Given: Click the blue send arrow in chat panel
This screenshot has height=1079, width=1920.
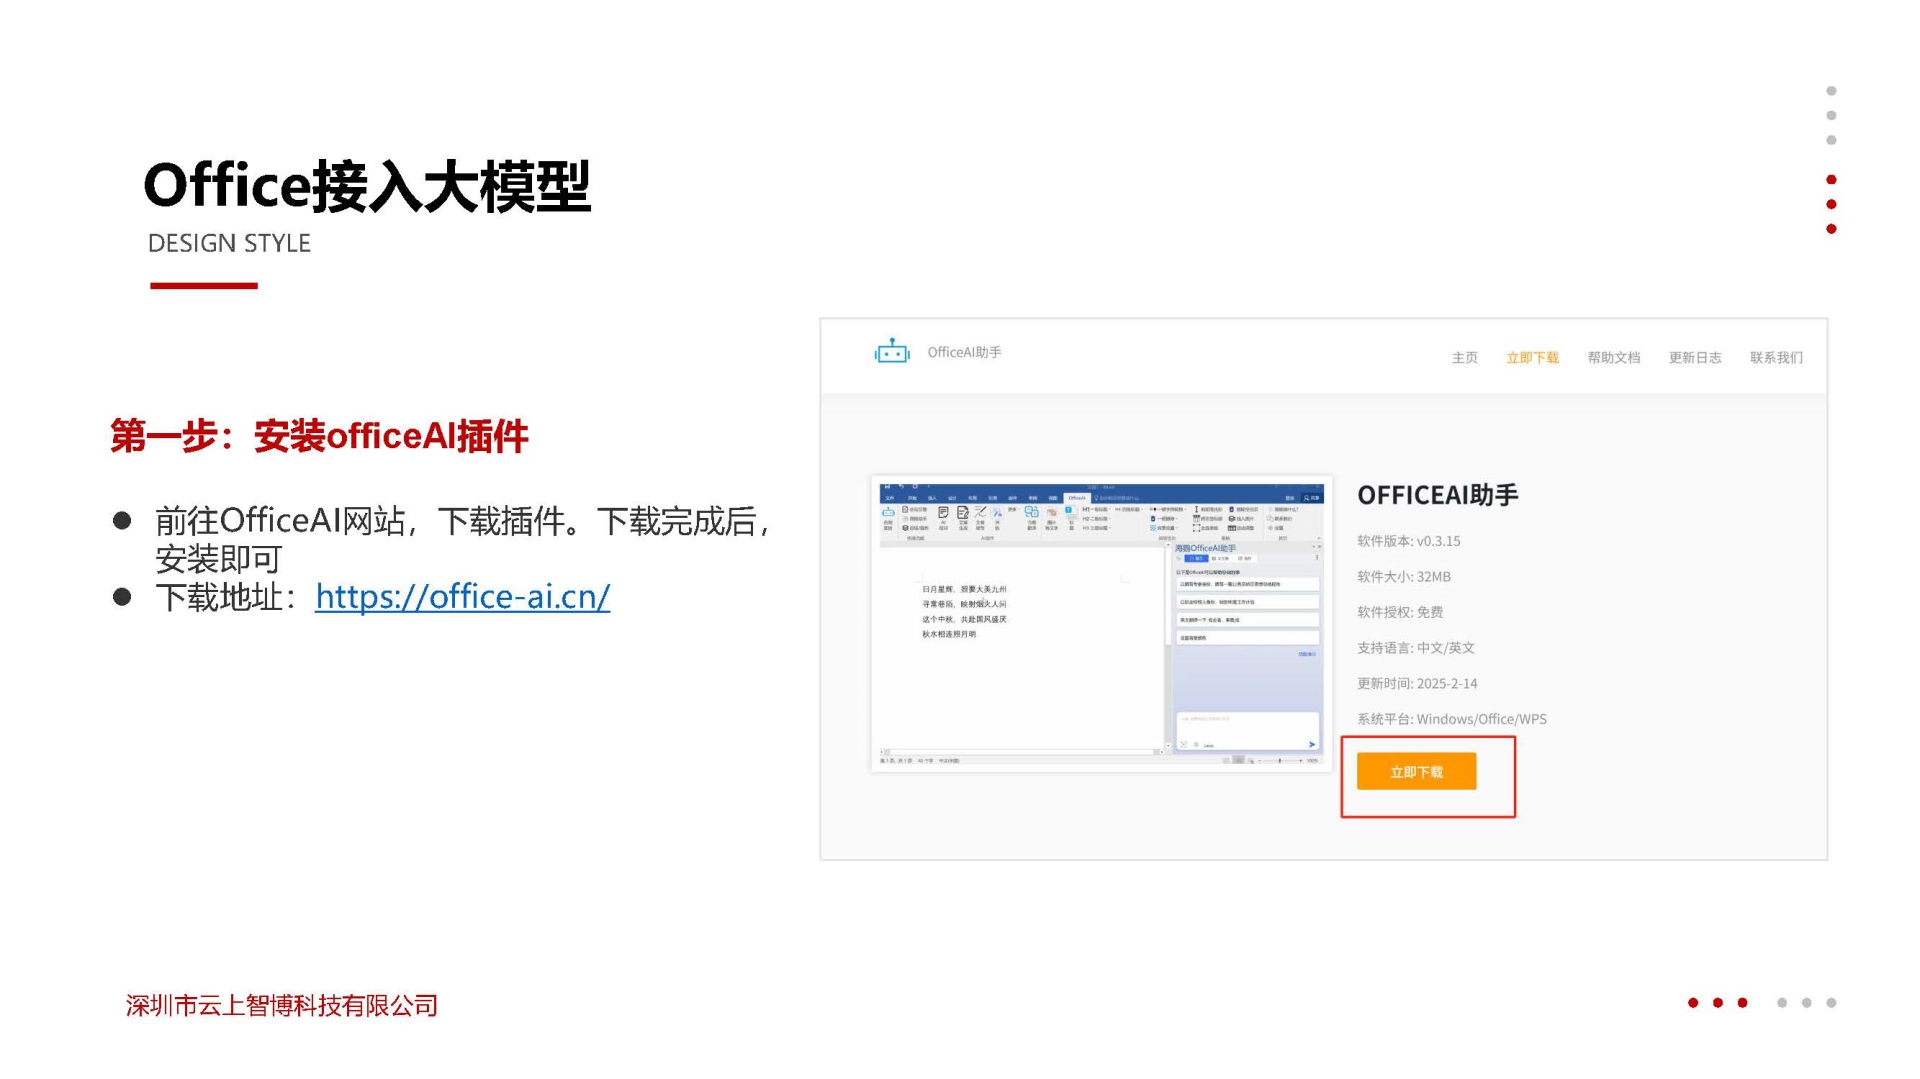Looking at the screenshot, I should 1311,744.
